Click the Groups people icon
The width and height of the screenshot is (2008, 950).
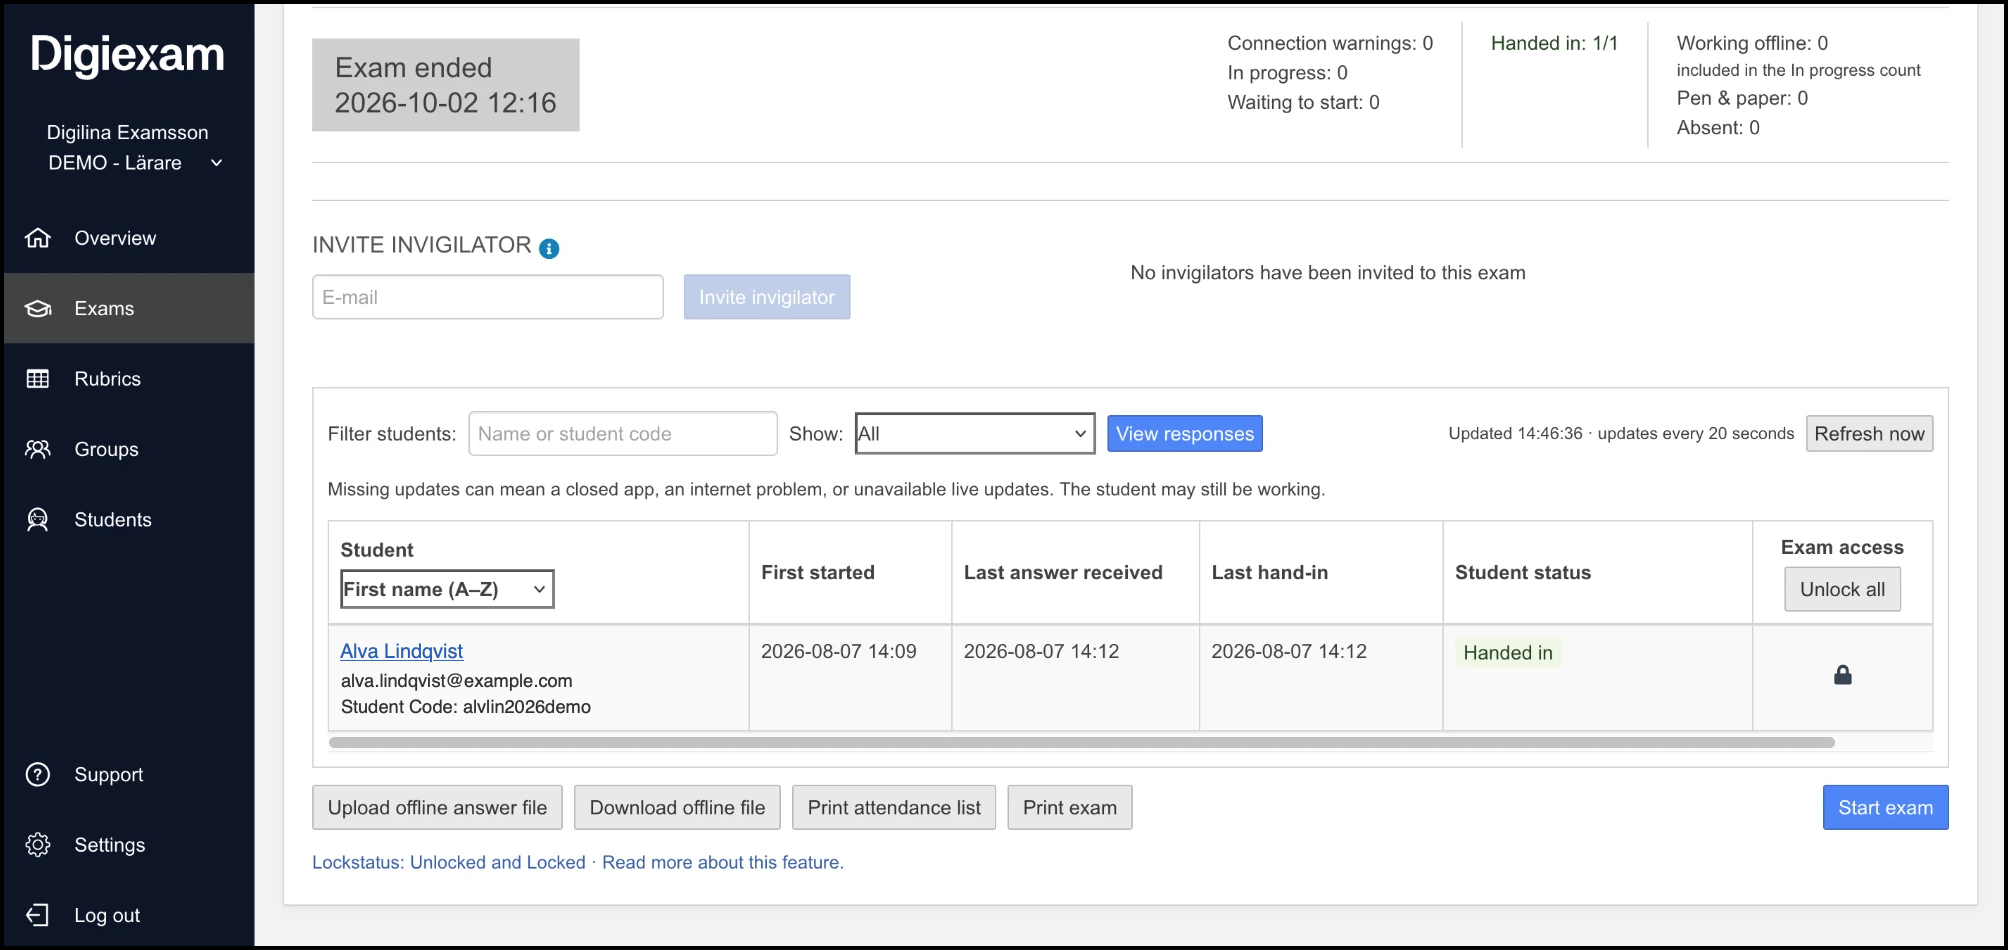pyautogui.click(x=38, y=449)
